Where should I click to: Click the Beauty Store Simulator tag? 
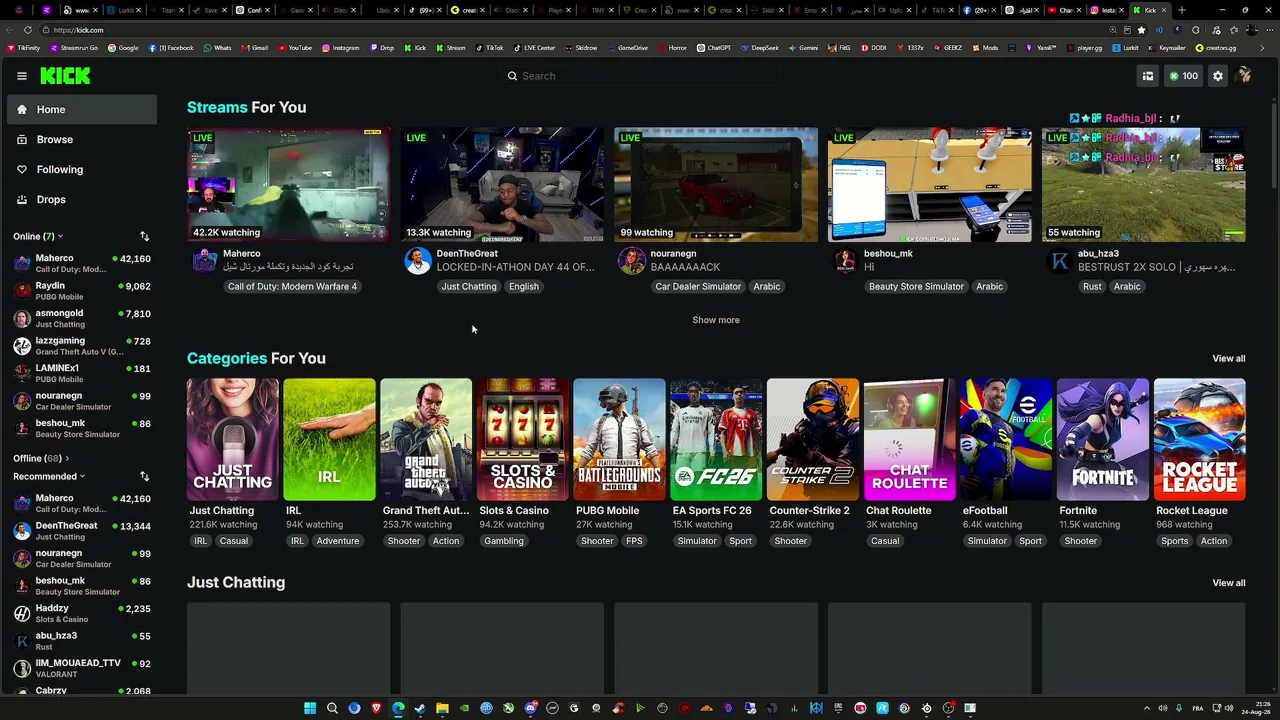coord(916,287)
